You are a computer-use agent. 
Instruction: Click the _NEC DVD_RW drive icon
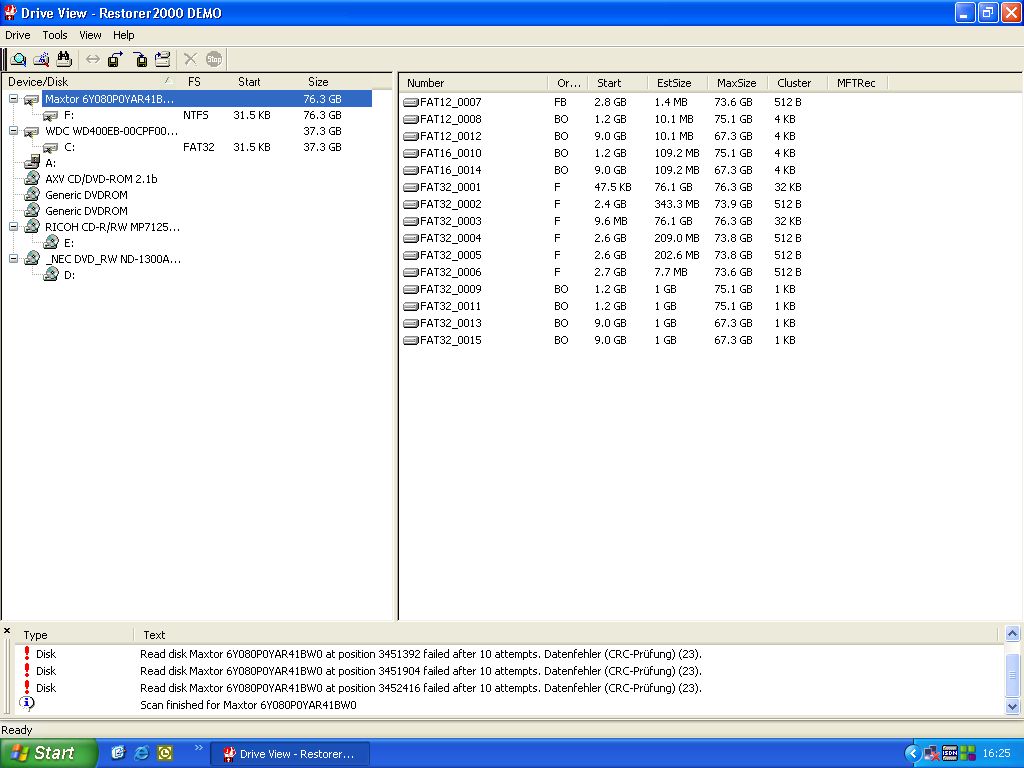tap(32, 259)
